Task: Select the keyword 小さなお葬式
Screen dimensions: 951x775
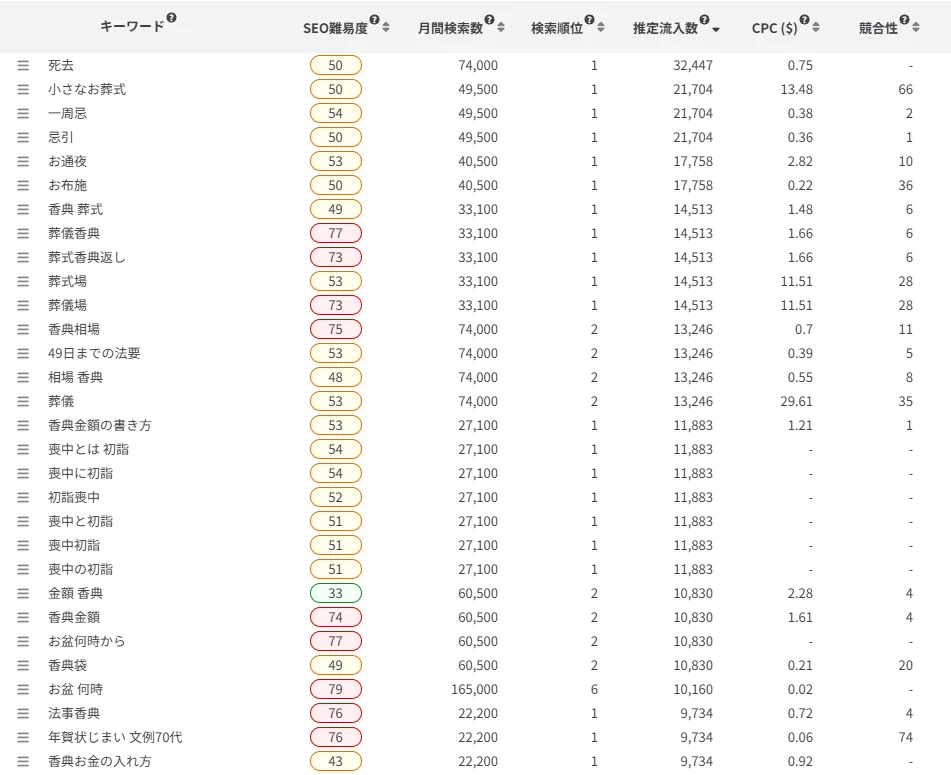Action: 87,89
